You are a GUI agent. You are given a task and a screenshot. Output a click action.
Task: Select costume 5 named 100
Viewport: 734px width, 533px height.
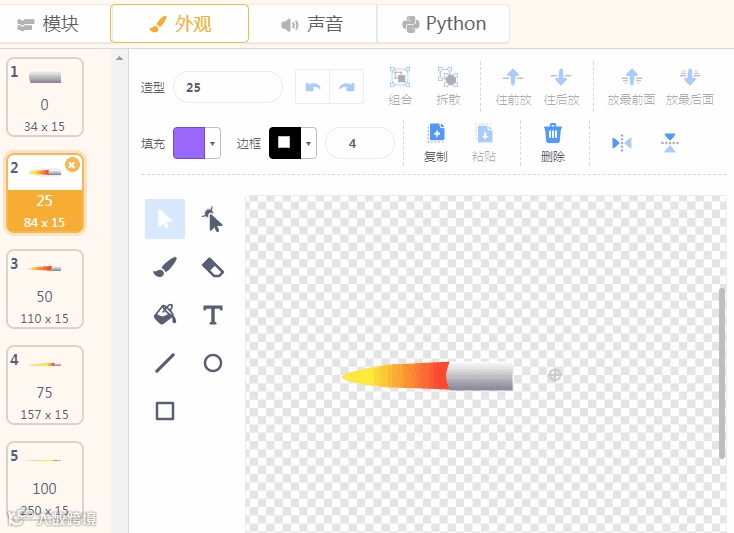[x=45, y=481]
